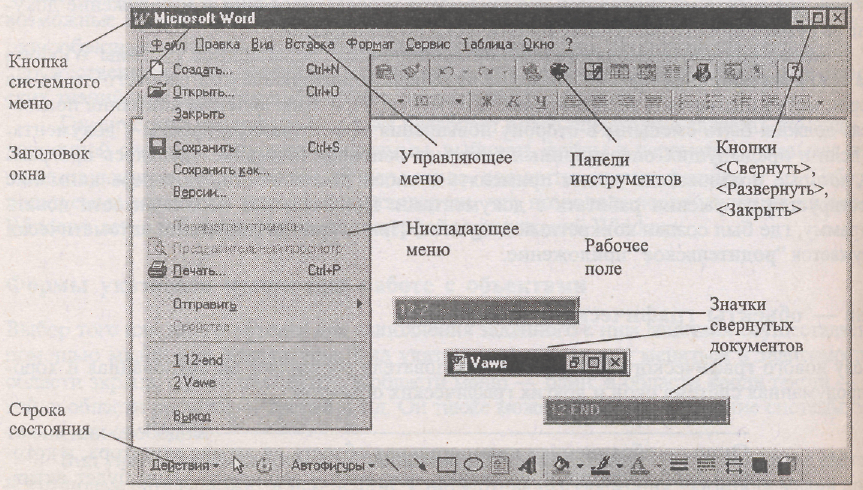Click the free rotate icon
This screenshot has width=863, height=490.
[x=265, y=465]
